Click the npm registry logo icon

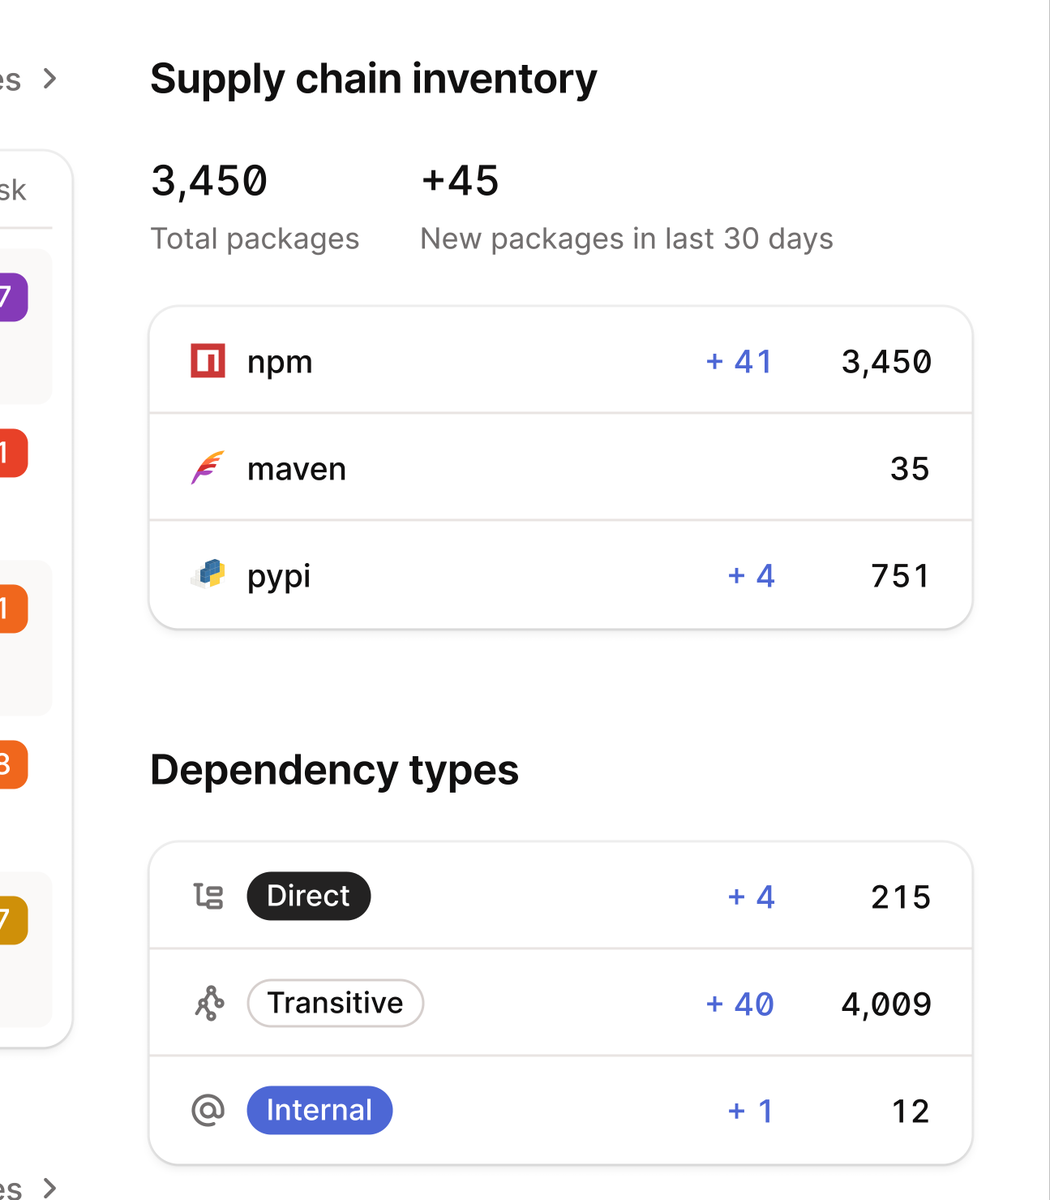[x=208, y=361]
